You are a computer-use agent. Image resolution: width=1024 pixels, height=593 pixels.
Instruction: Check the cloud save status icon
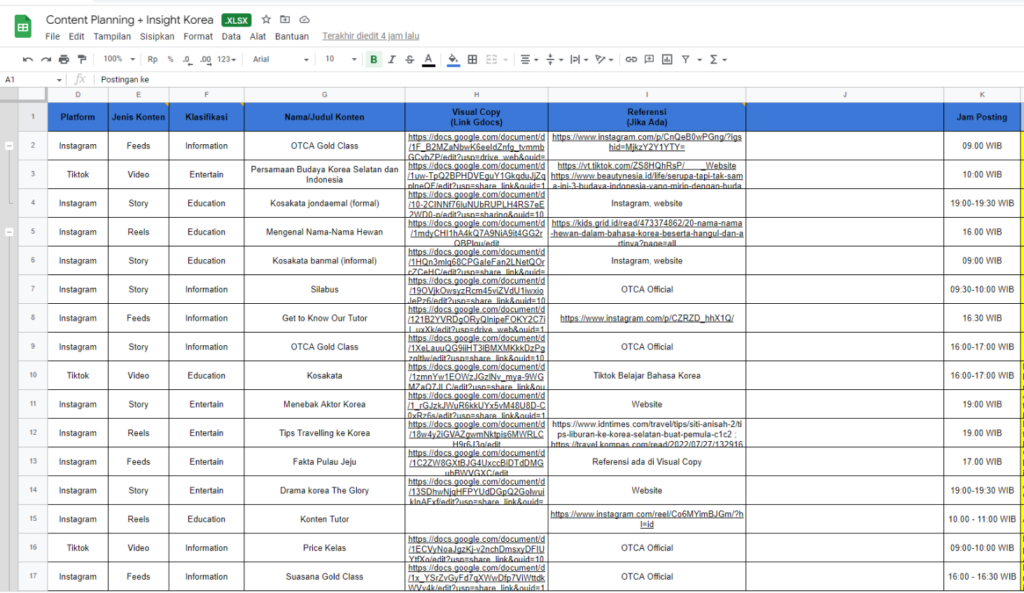click(304, 20)
